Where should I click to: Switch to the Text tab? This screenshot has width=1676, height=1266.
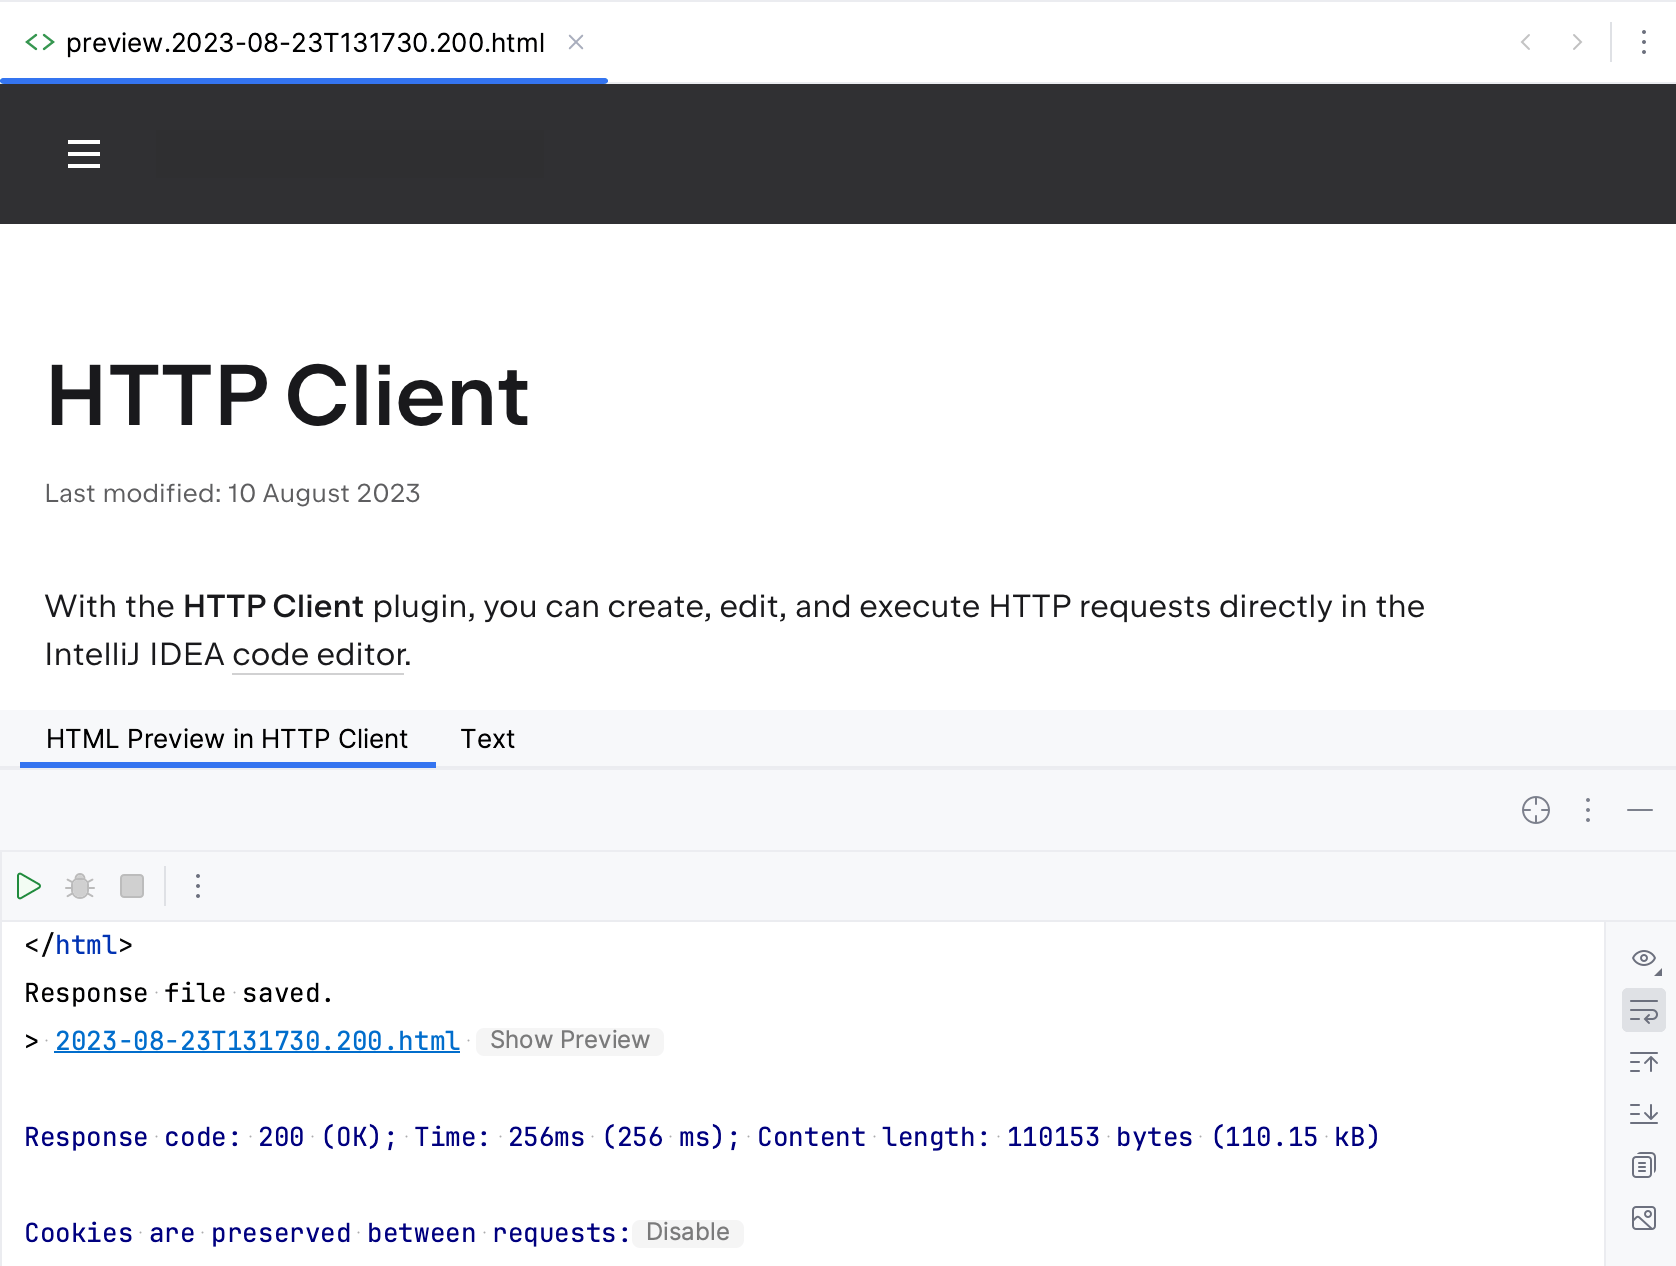[487, 739]
